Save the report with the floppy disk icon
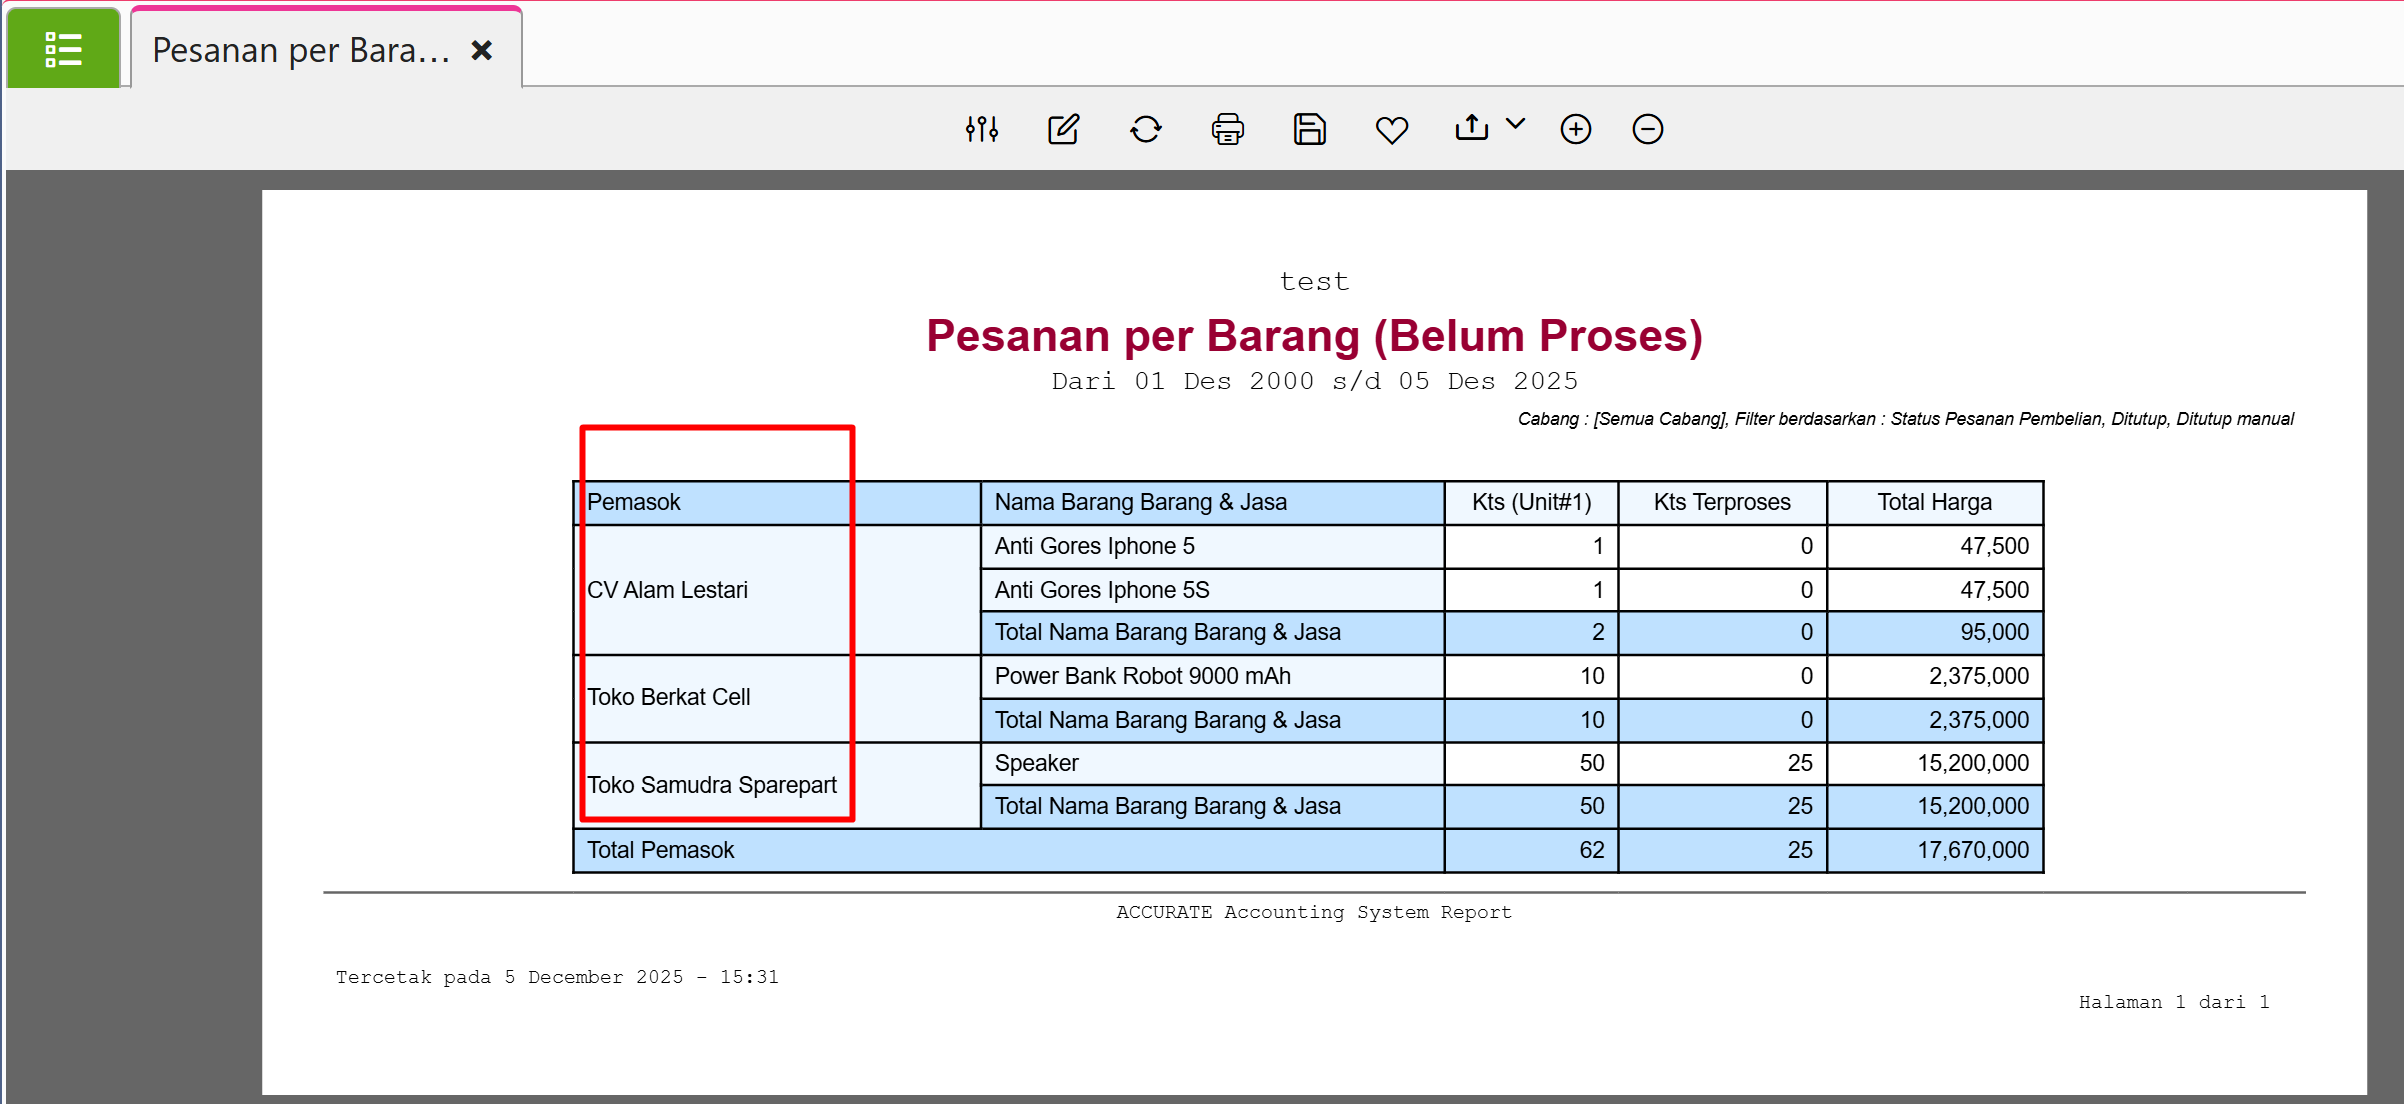2404x1104 pixels. coord(1309,129)
